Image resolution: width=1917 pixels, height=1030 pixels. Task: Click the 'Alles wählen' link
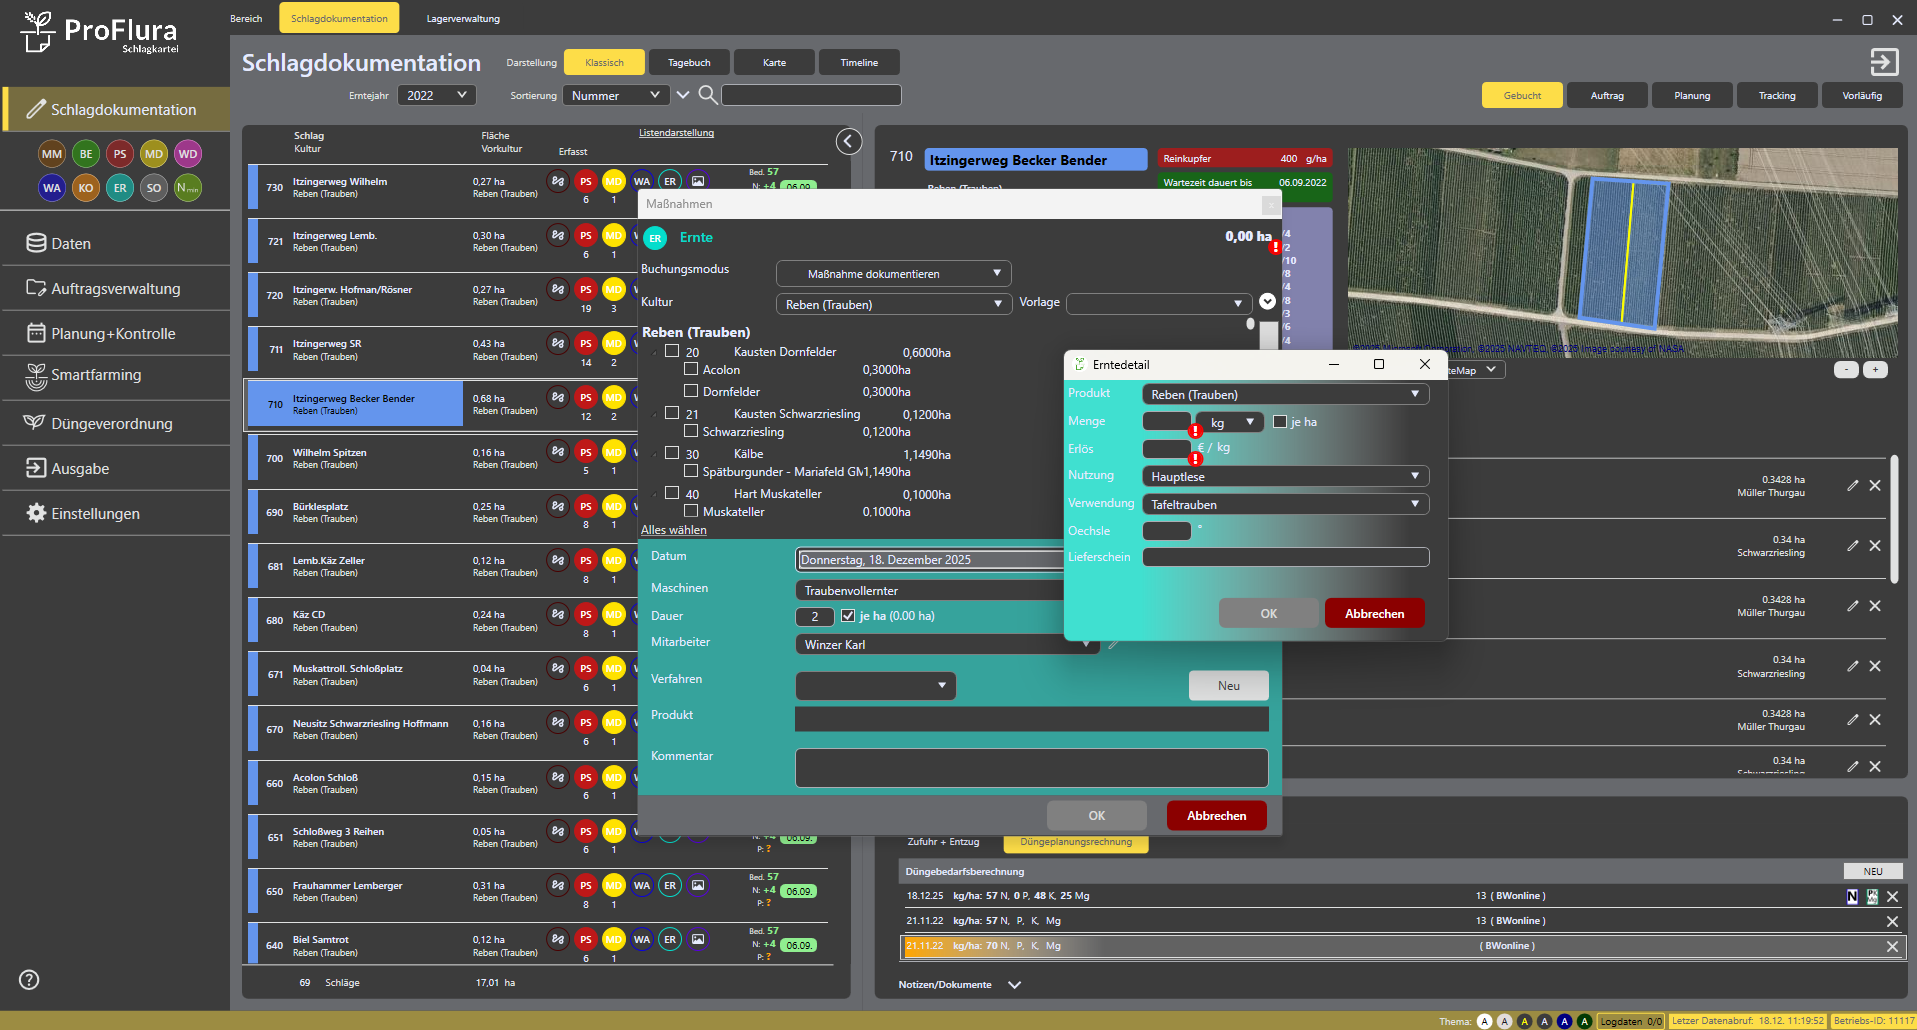coord(674,530)
